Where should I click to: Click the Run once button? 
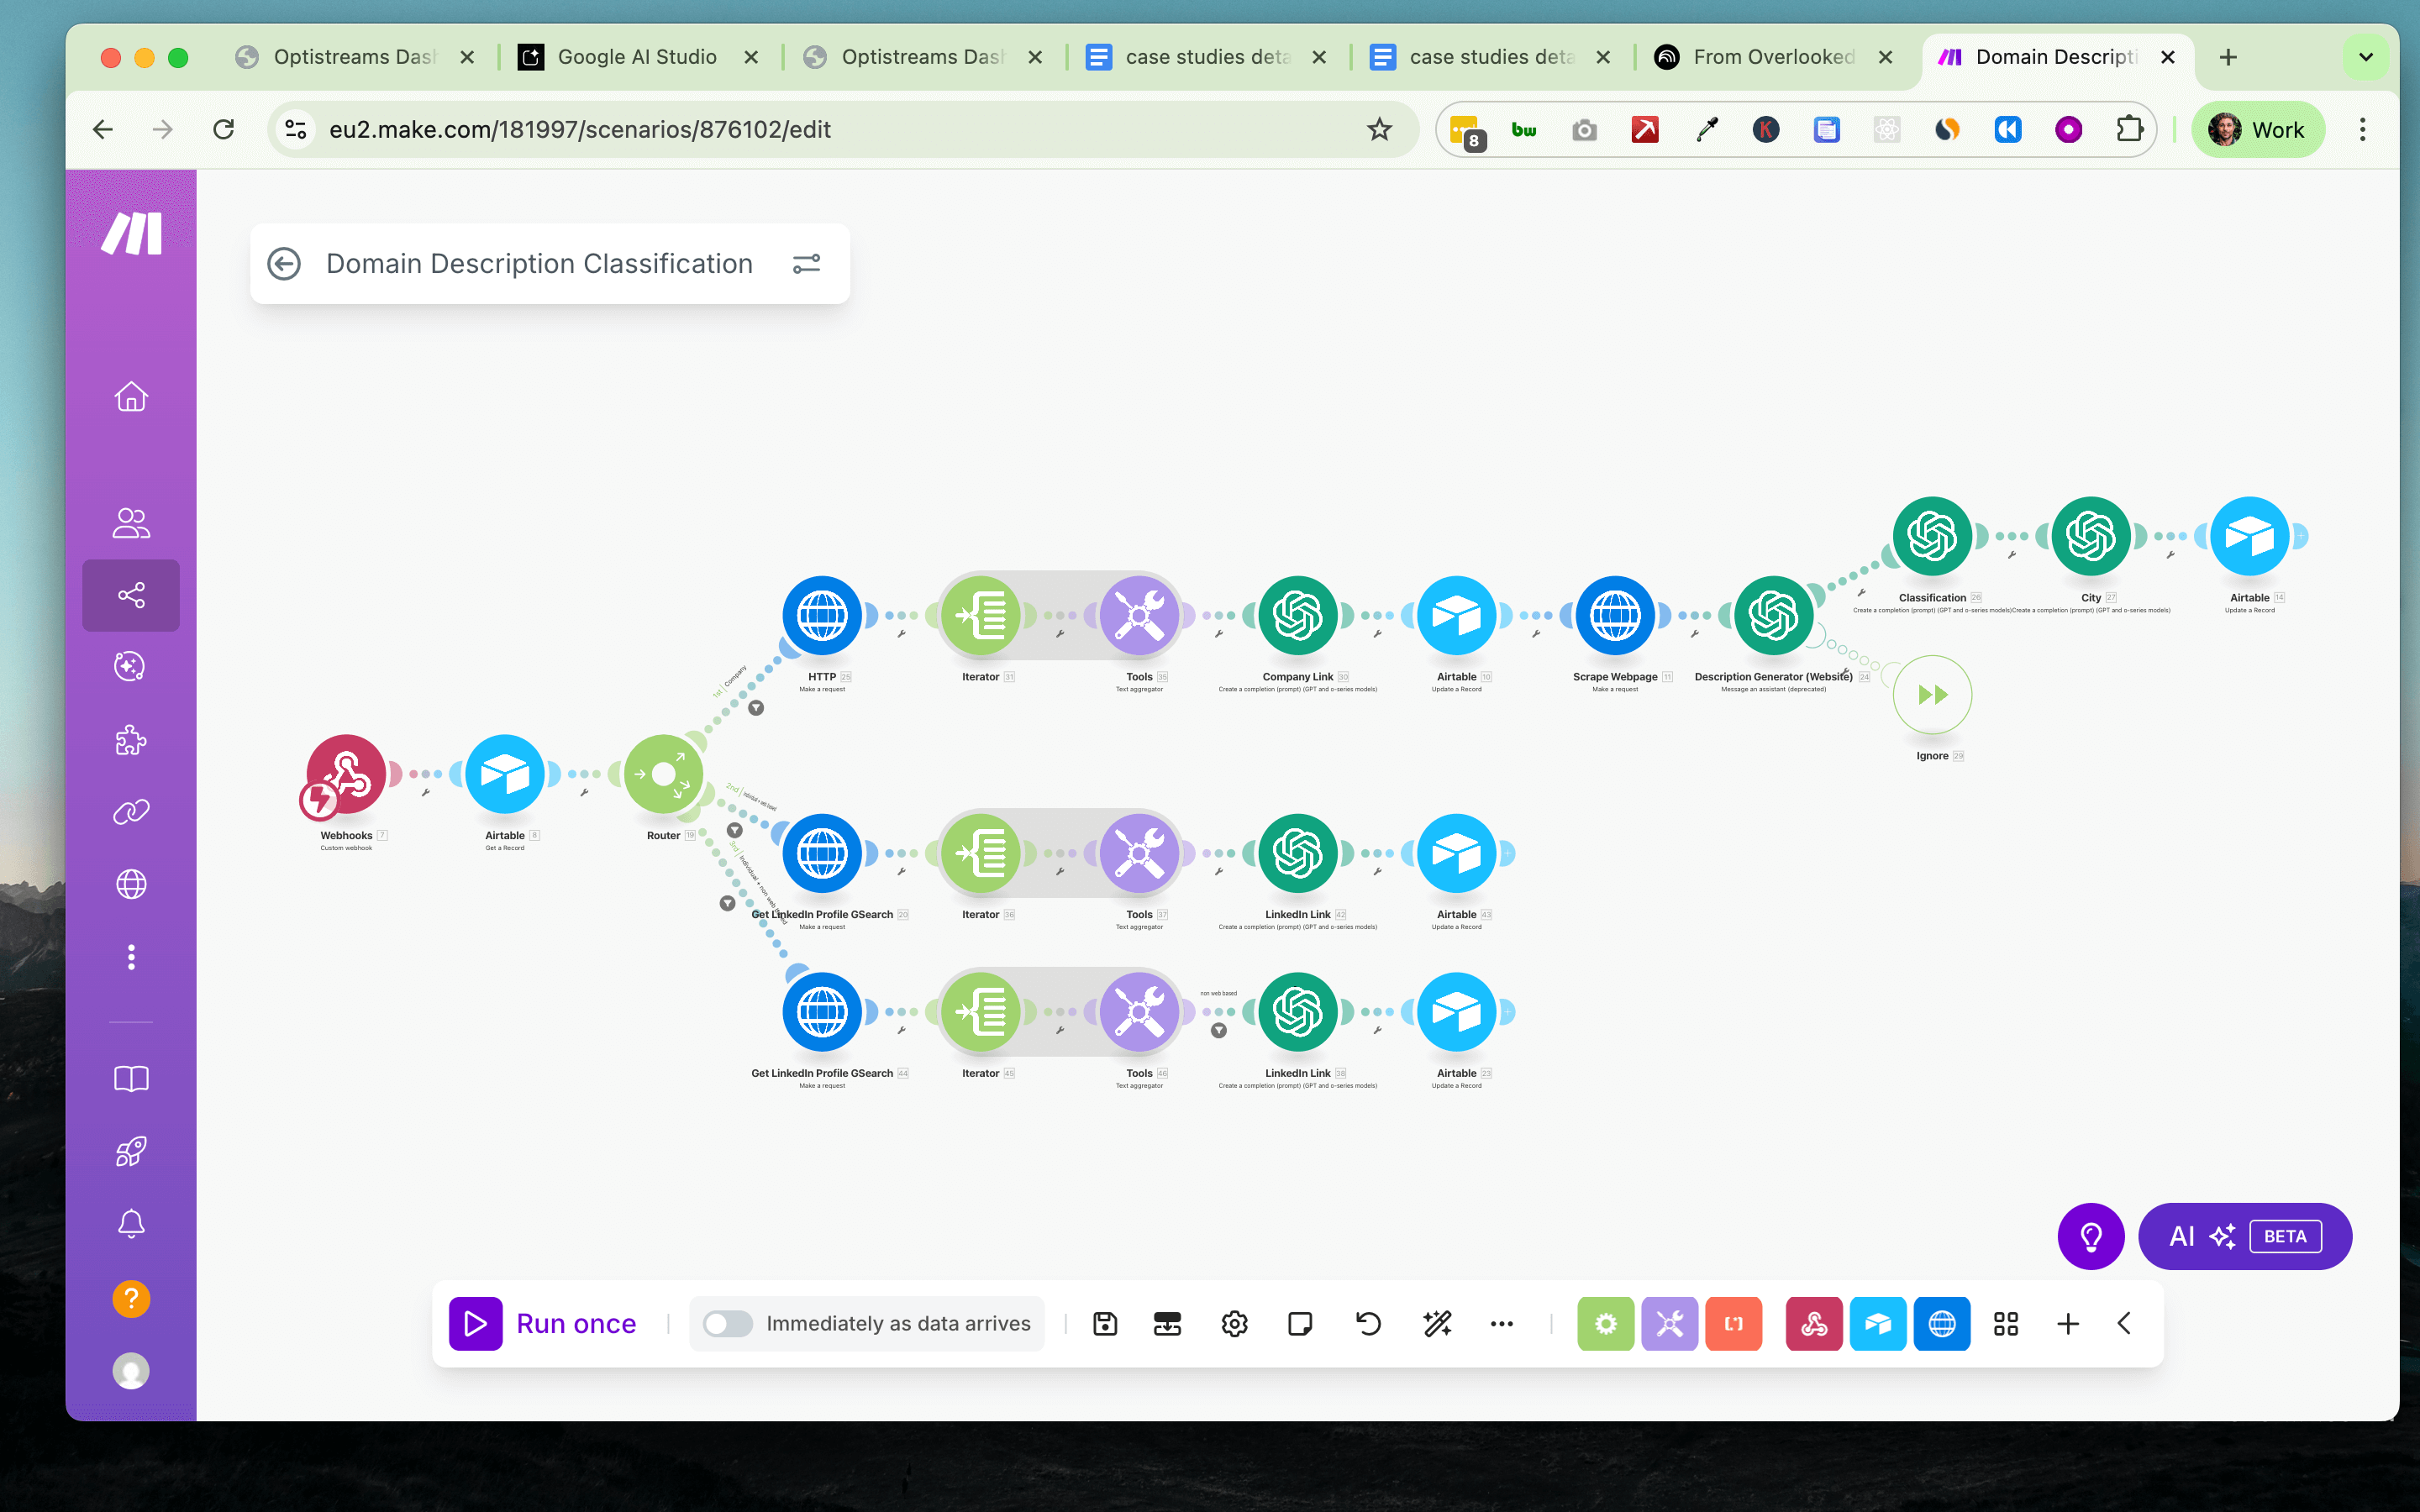click(544, 1323)
